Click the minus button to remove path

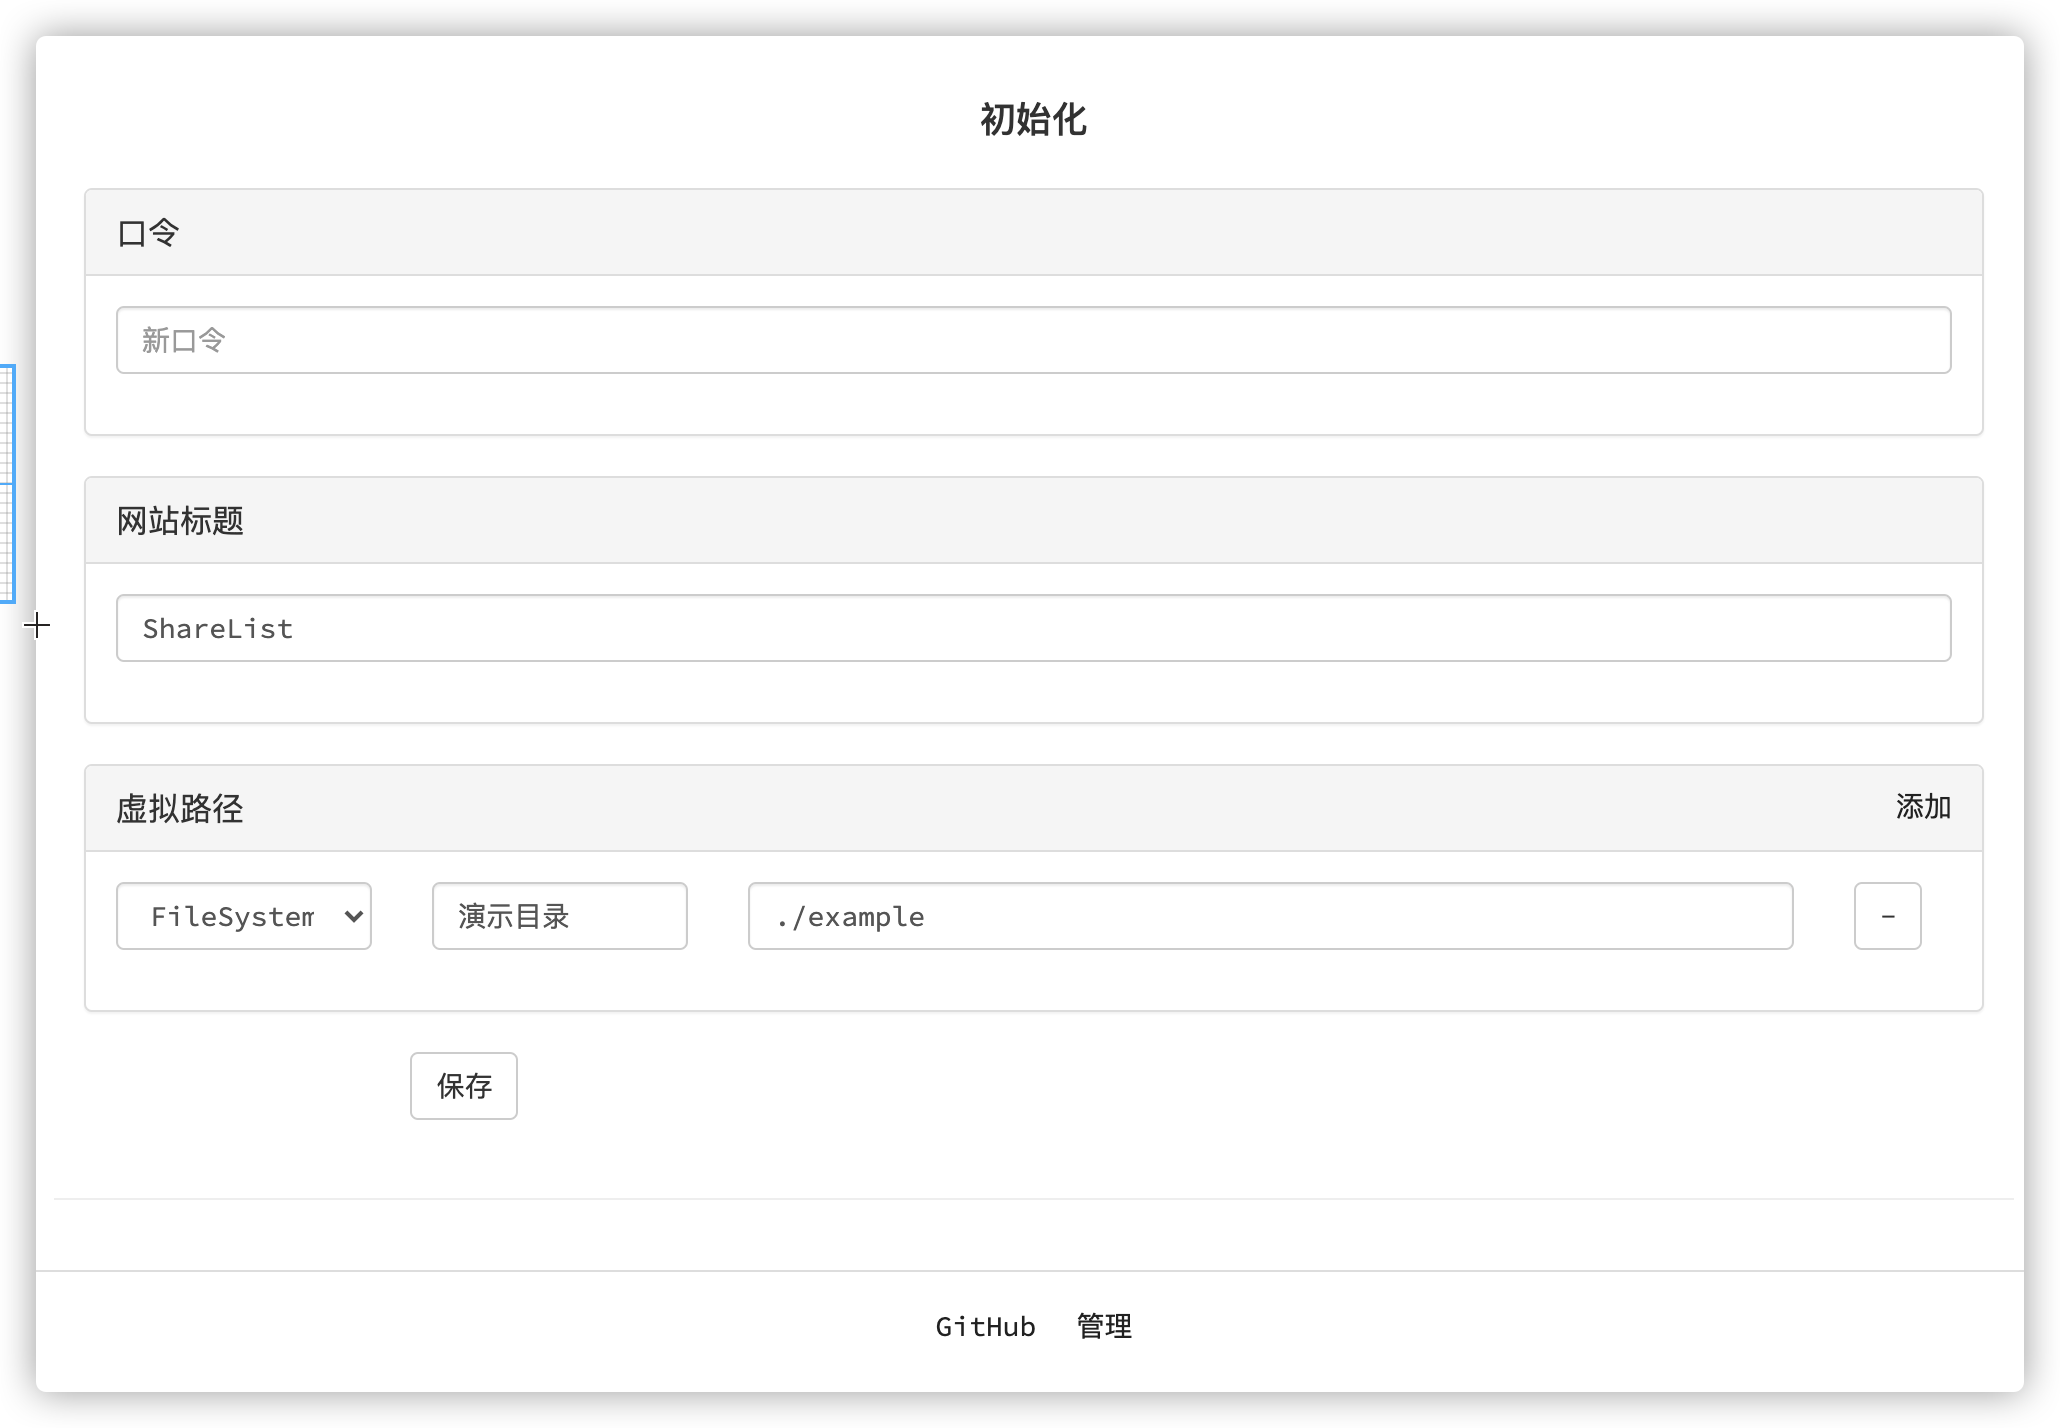[1887, 916]
